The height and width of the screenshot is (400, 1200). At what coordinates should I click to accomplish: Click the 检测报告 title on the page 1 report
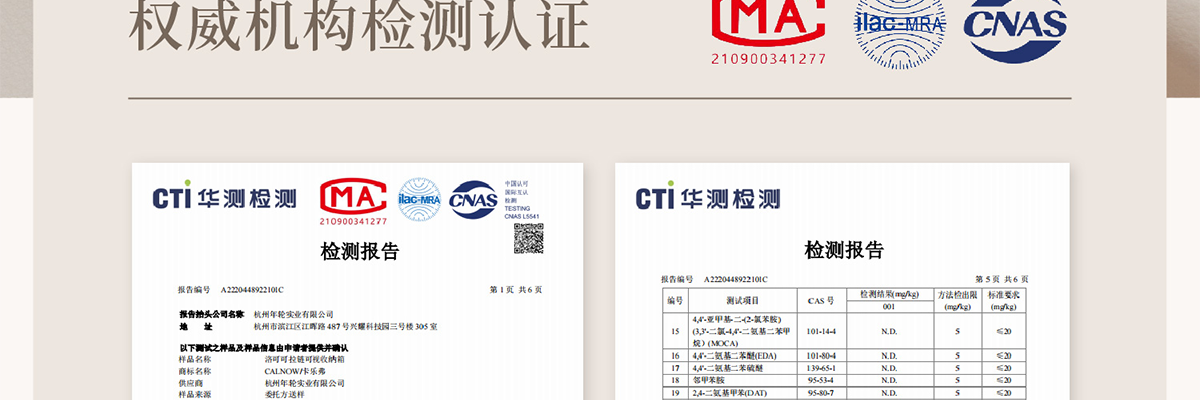(360, 251)
